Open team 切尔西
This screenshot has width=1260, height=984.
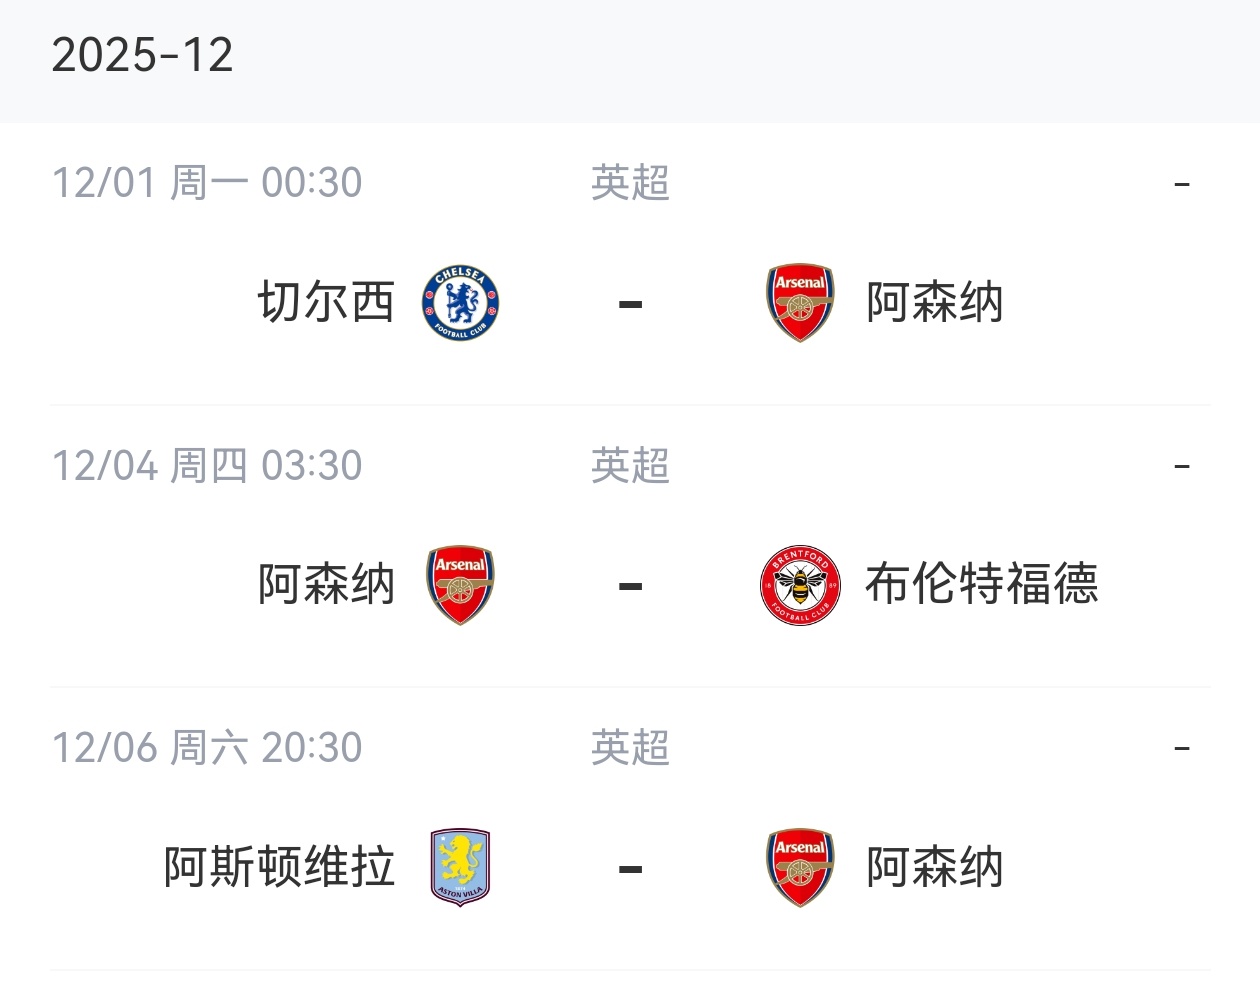(326, 302)
